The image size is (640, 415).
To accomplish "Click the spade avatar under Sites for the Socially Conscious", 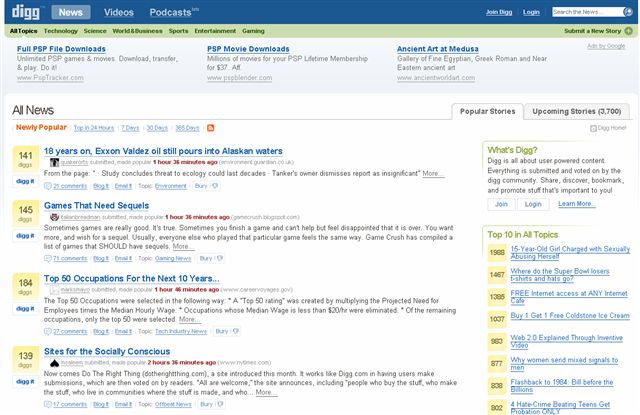I will 54,363.
